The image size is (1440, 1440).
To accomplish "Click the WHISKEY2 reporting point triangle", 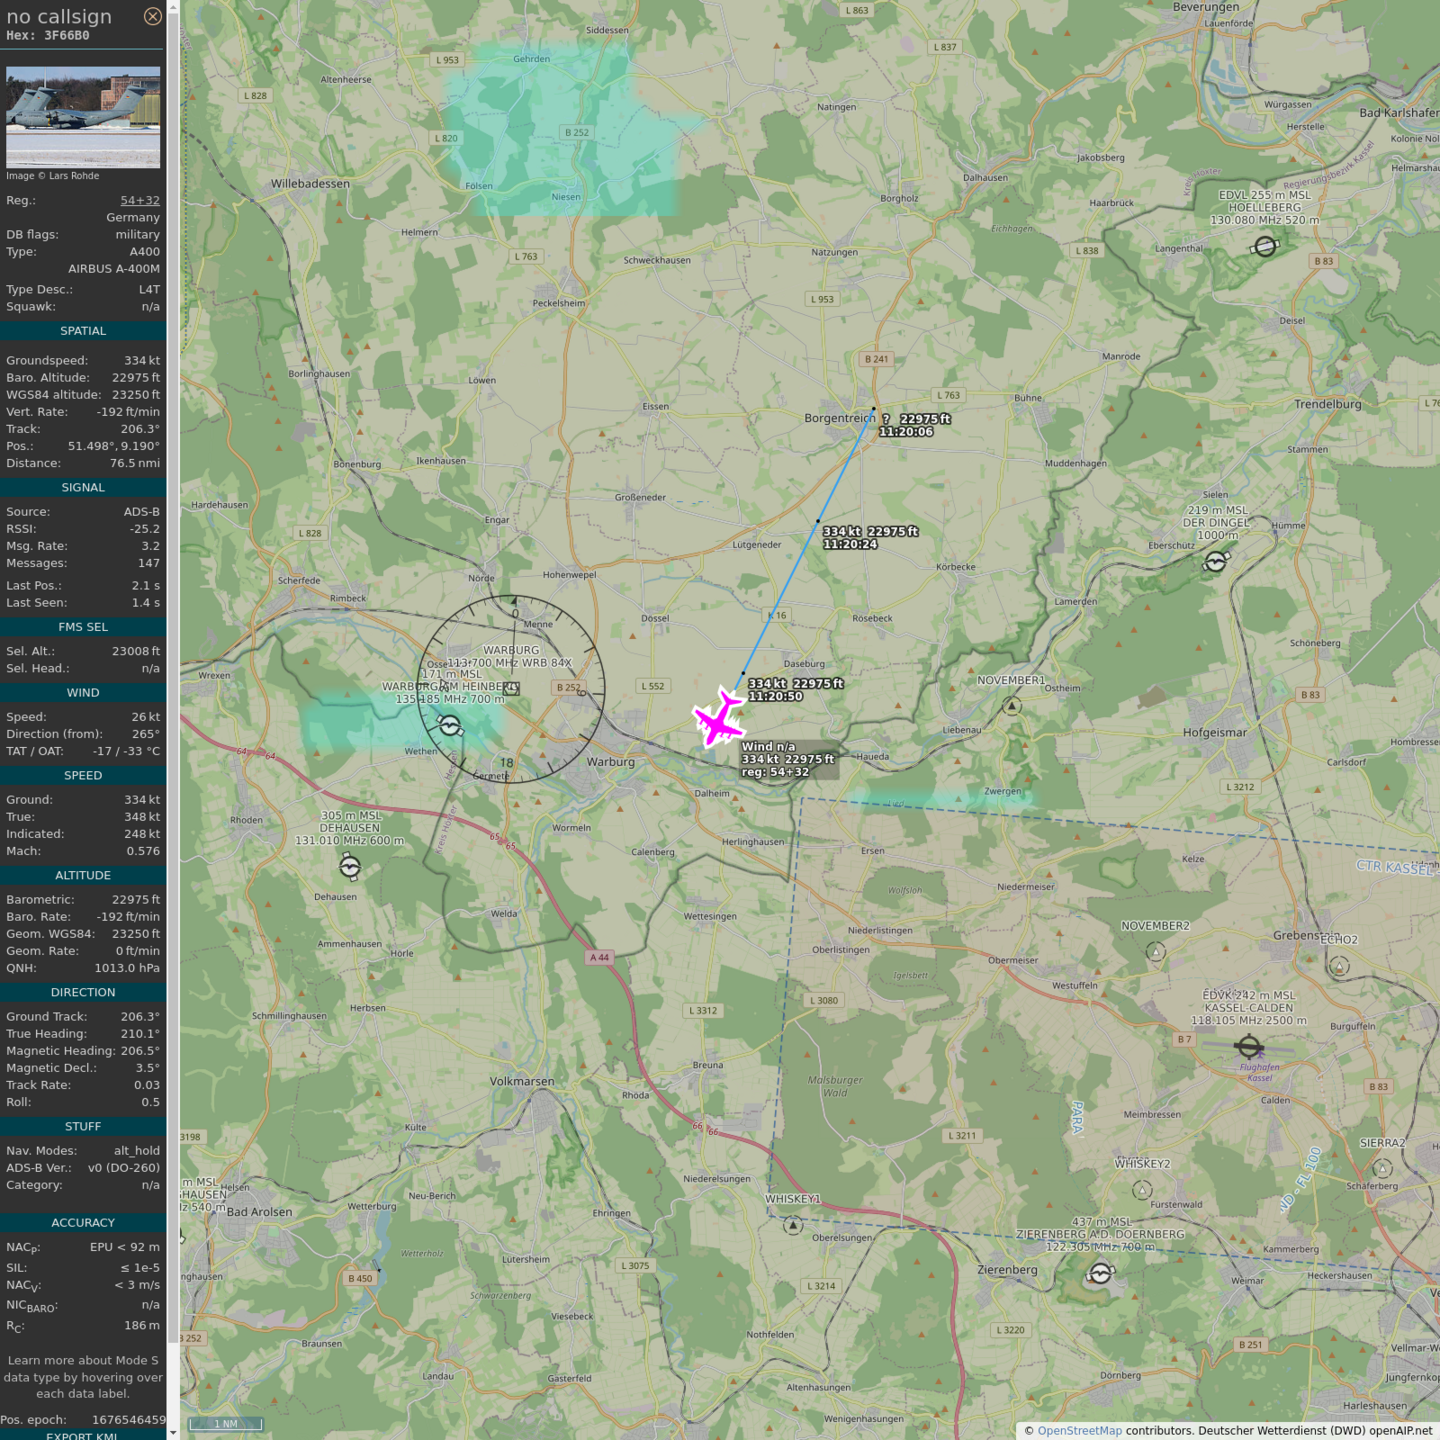I will point(1142,1190).
